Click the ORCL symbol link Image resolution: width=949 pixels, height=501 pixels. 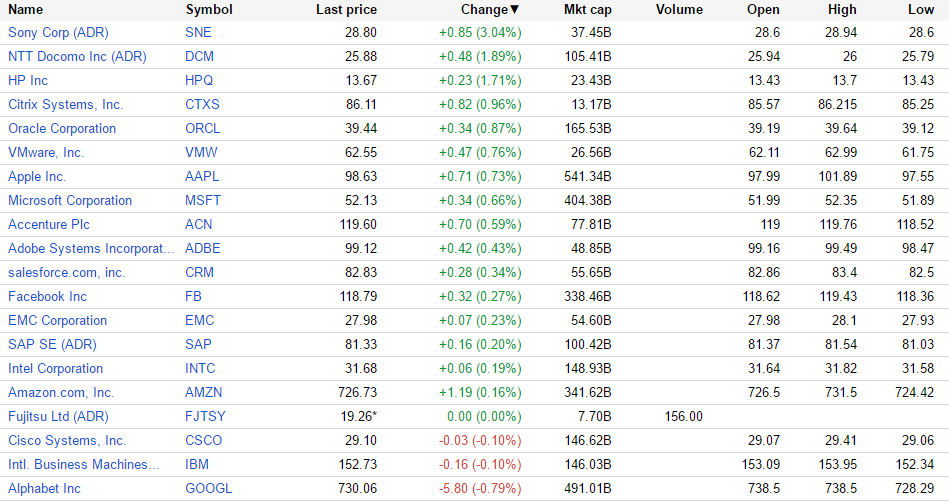pos(202,129)
